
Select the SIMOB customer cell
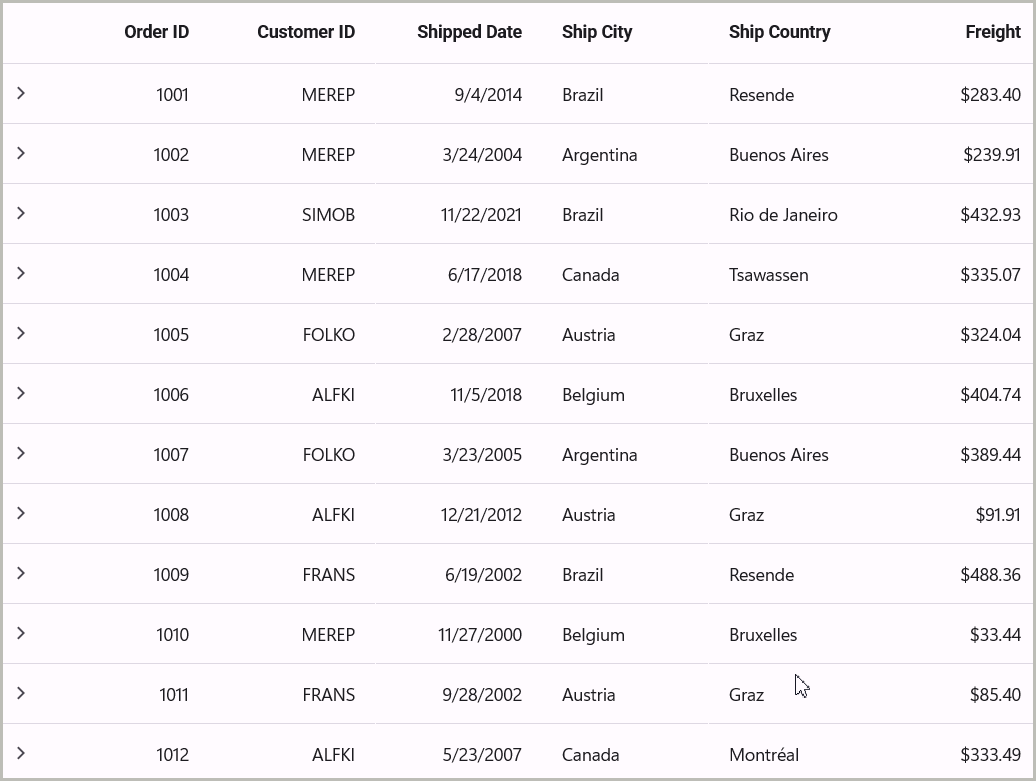[328, 215]
